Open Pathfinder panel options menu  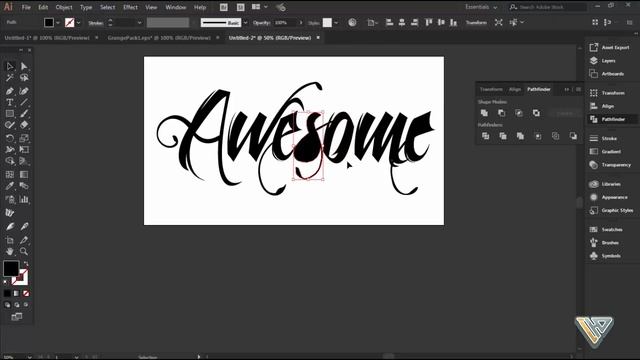tap(578, 89)
